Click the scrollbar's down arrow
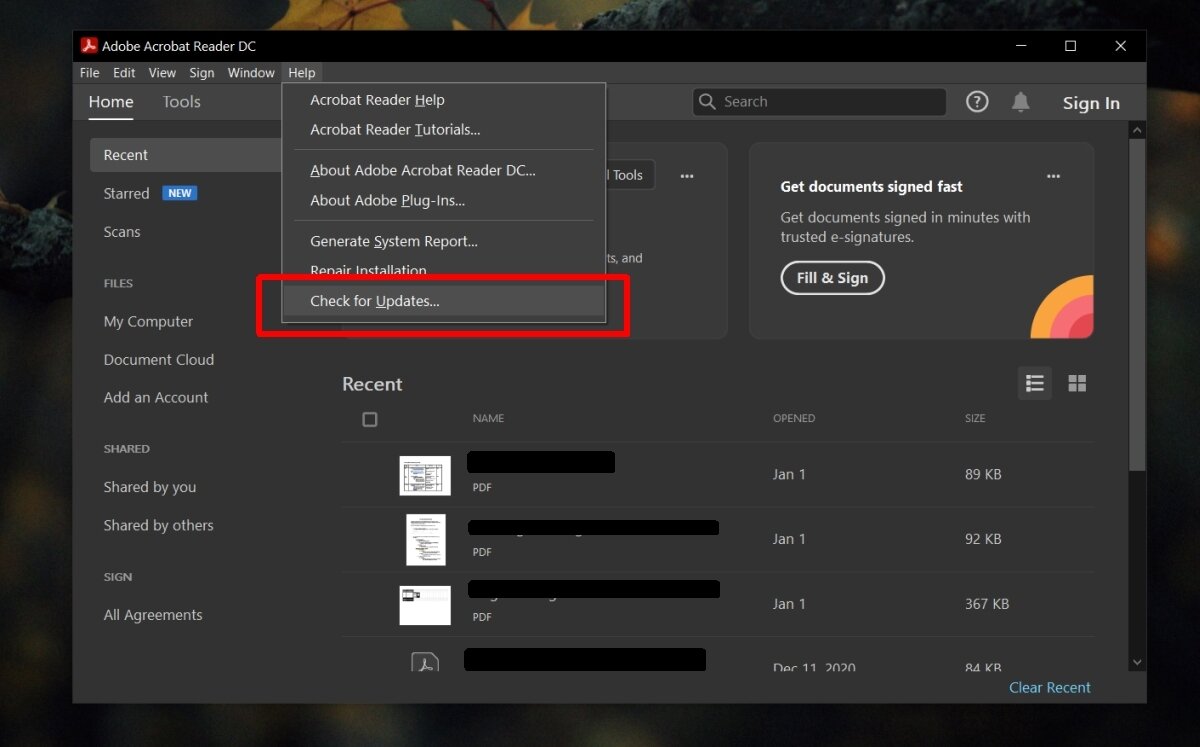 (1137, 661)
